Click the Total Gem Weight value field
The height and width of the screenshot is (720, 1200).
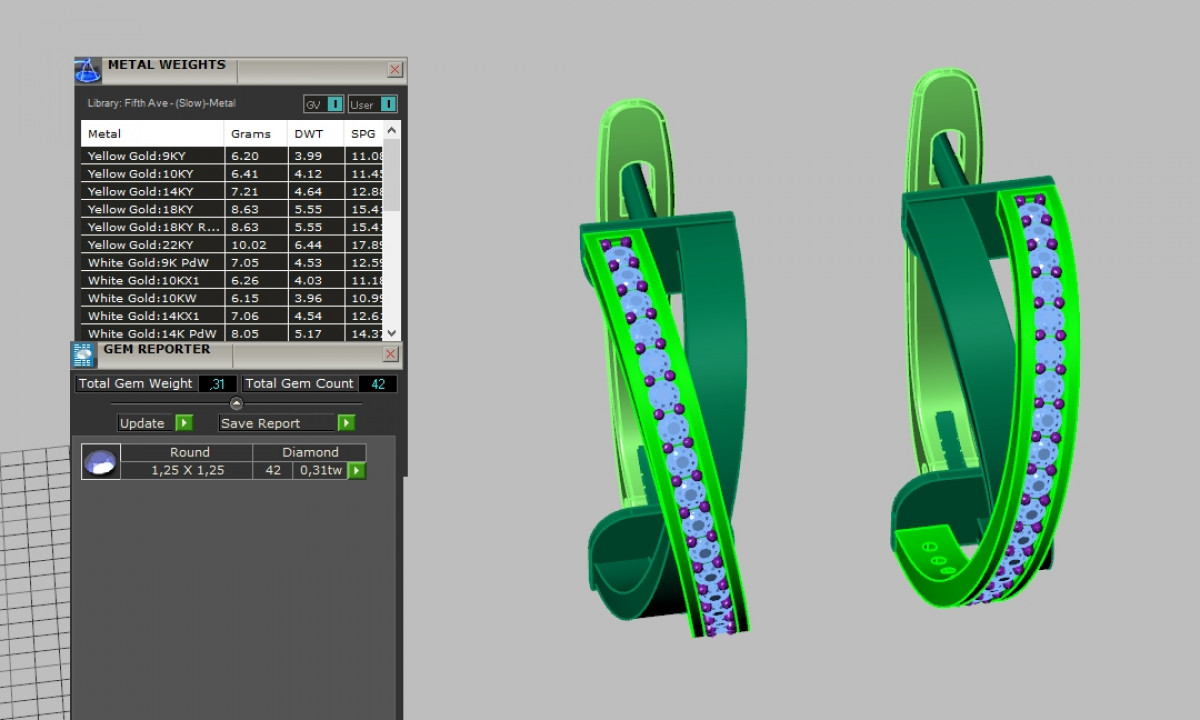[x=218, y=384]
